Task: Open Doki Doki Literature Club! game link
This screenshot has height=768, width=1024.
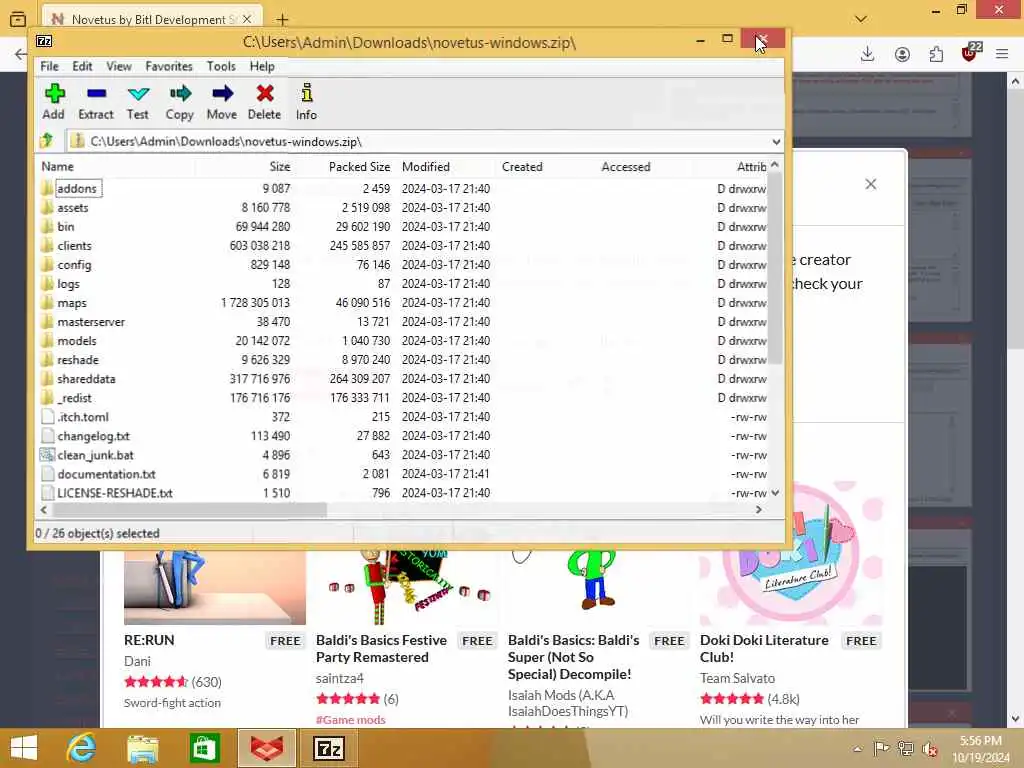Action: tap(764, 648)
